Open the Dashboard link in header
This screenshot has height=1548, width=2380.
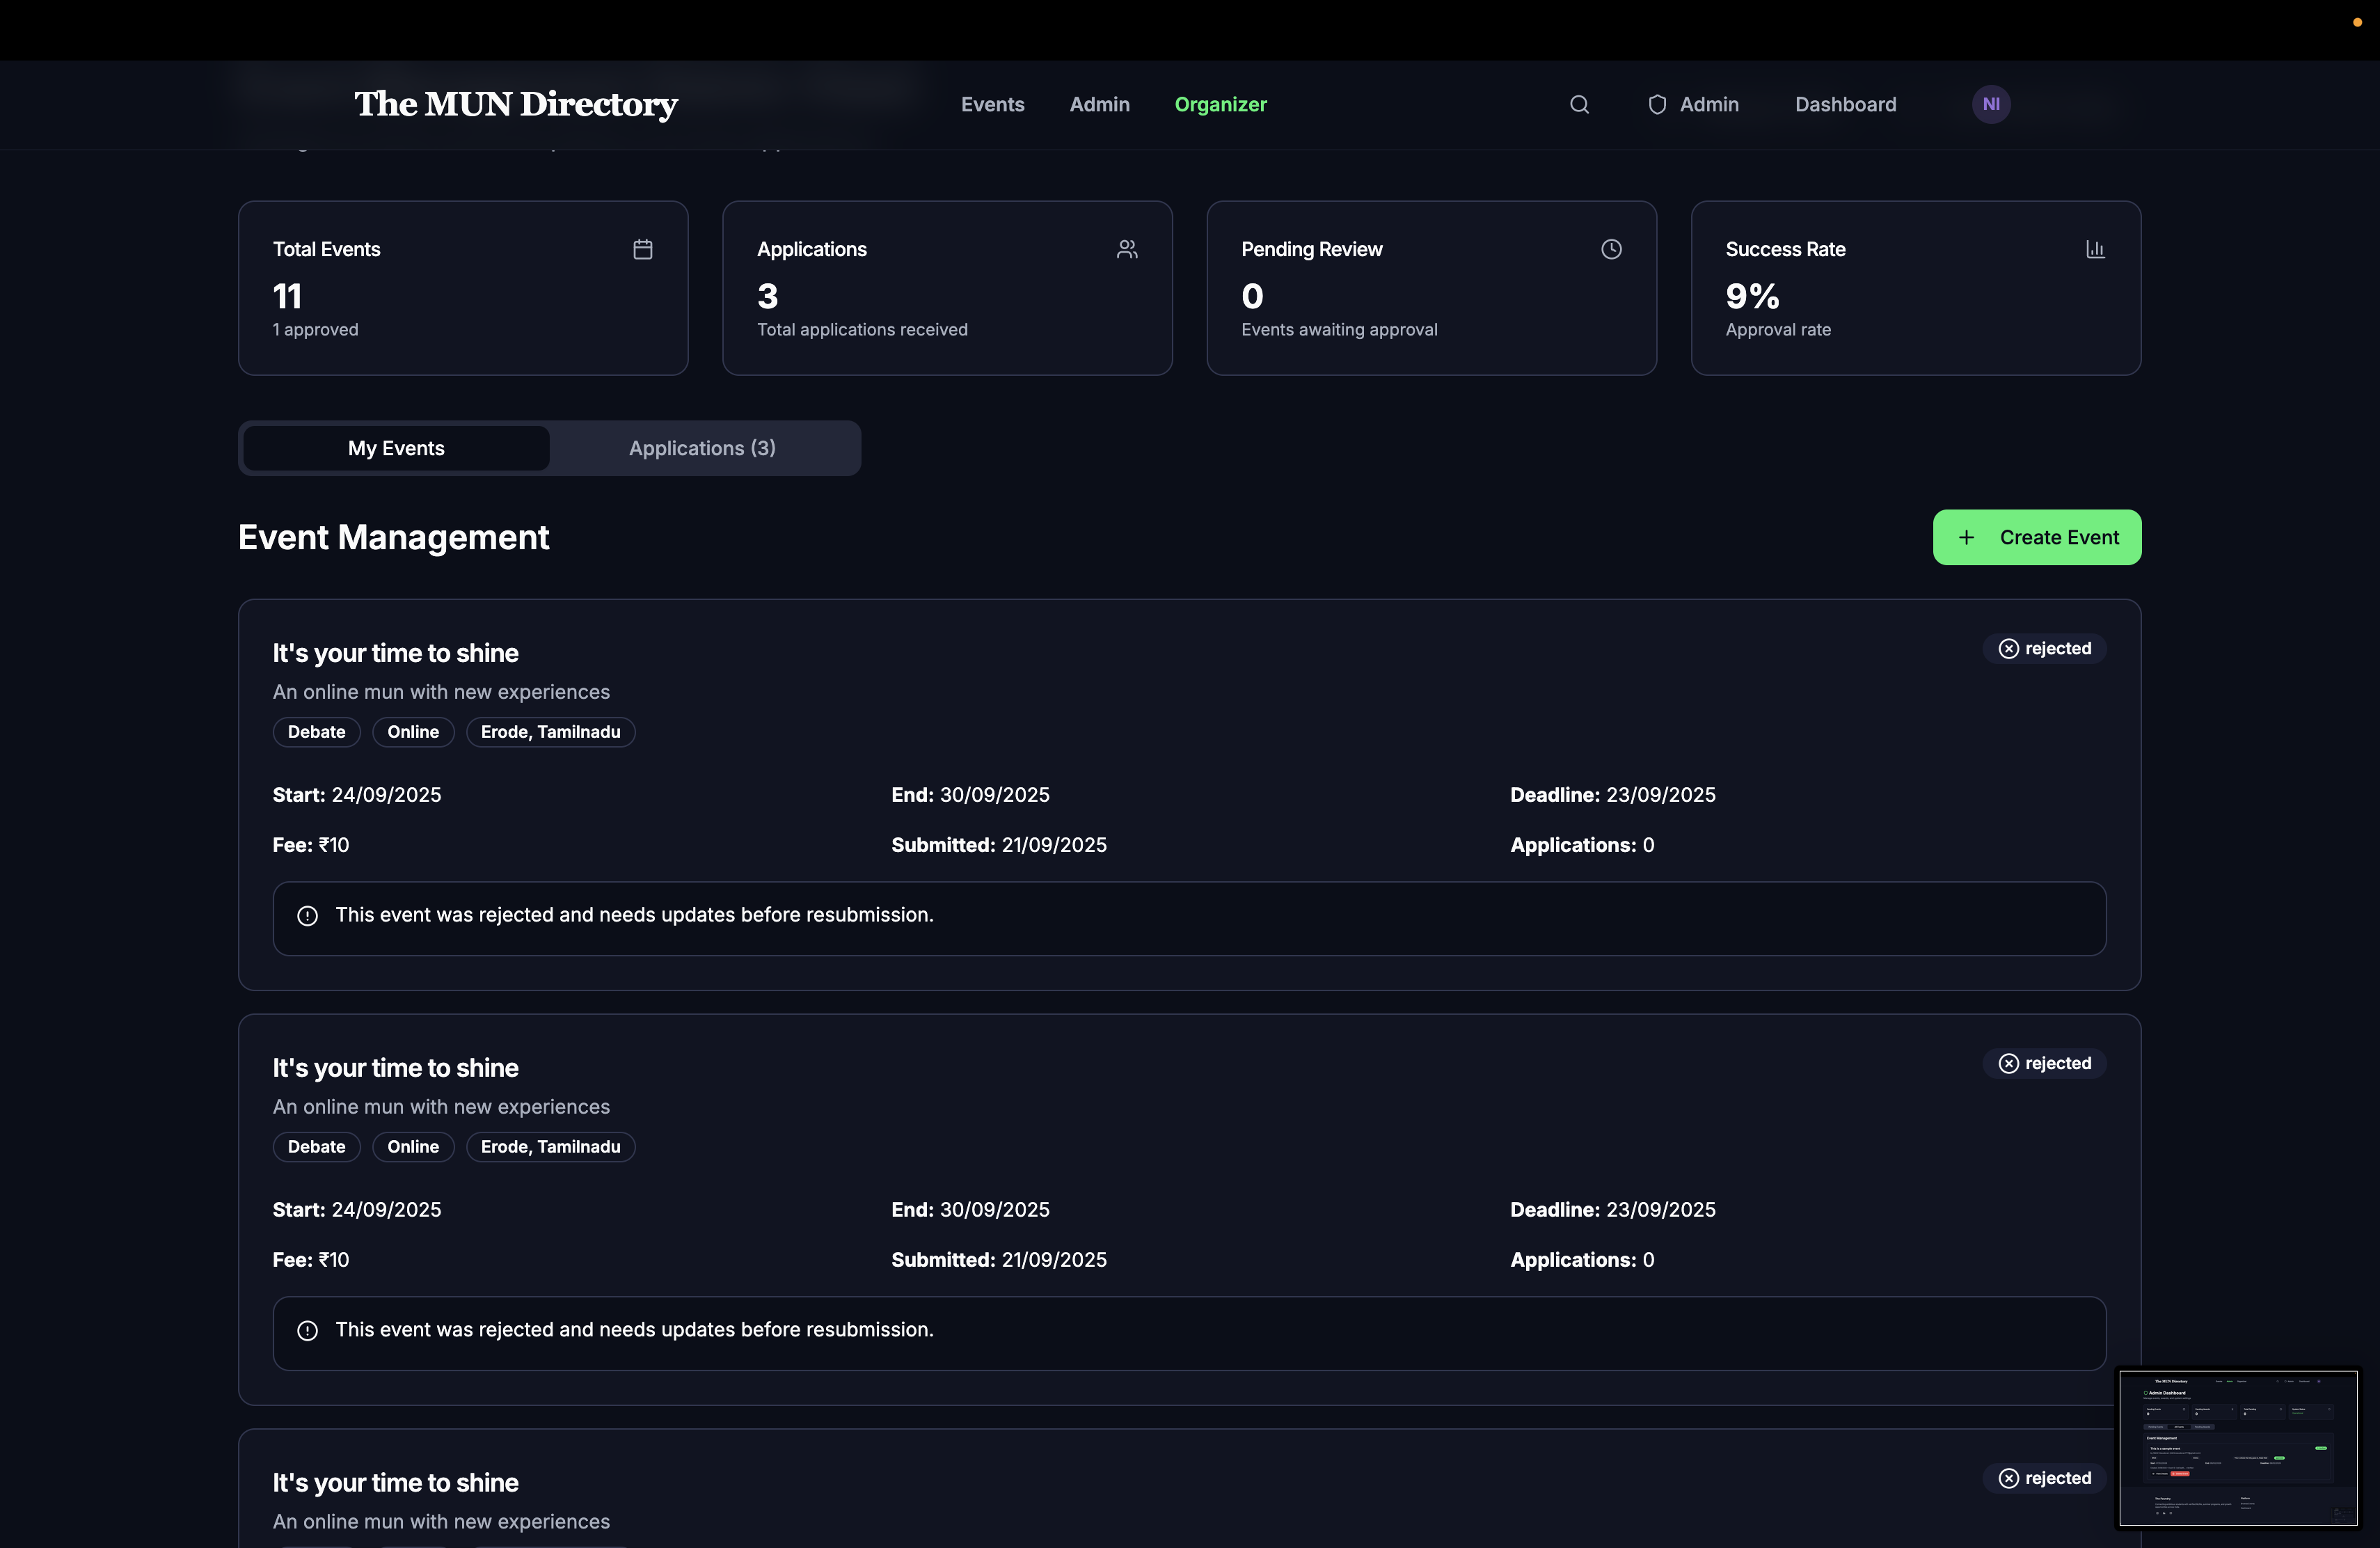pos(1845,105)
